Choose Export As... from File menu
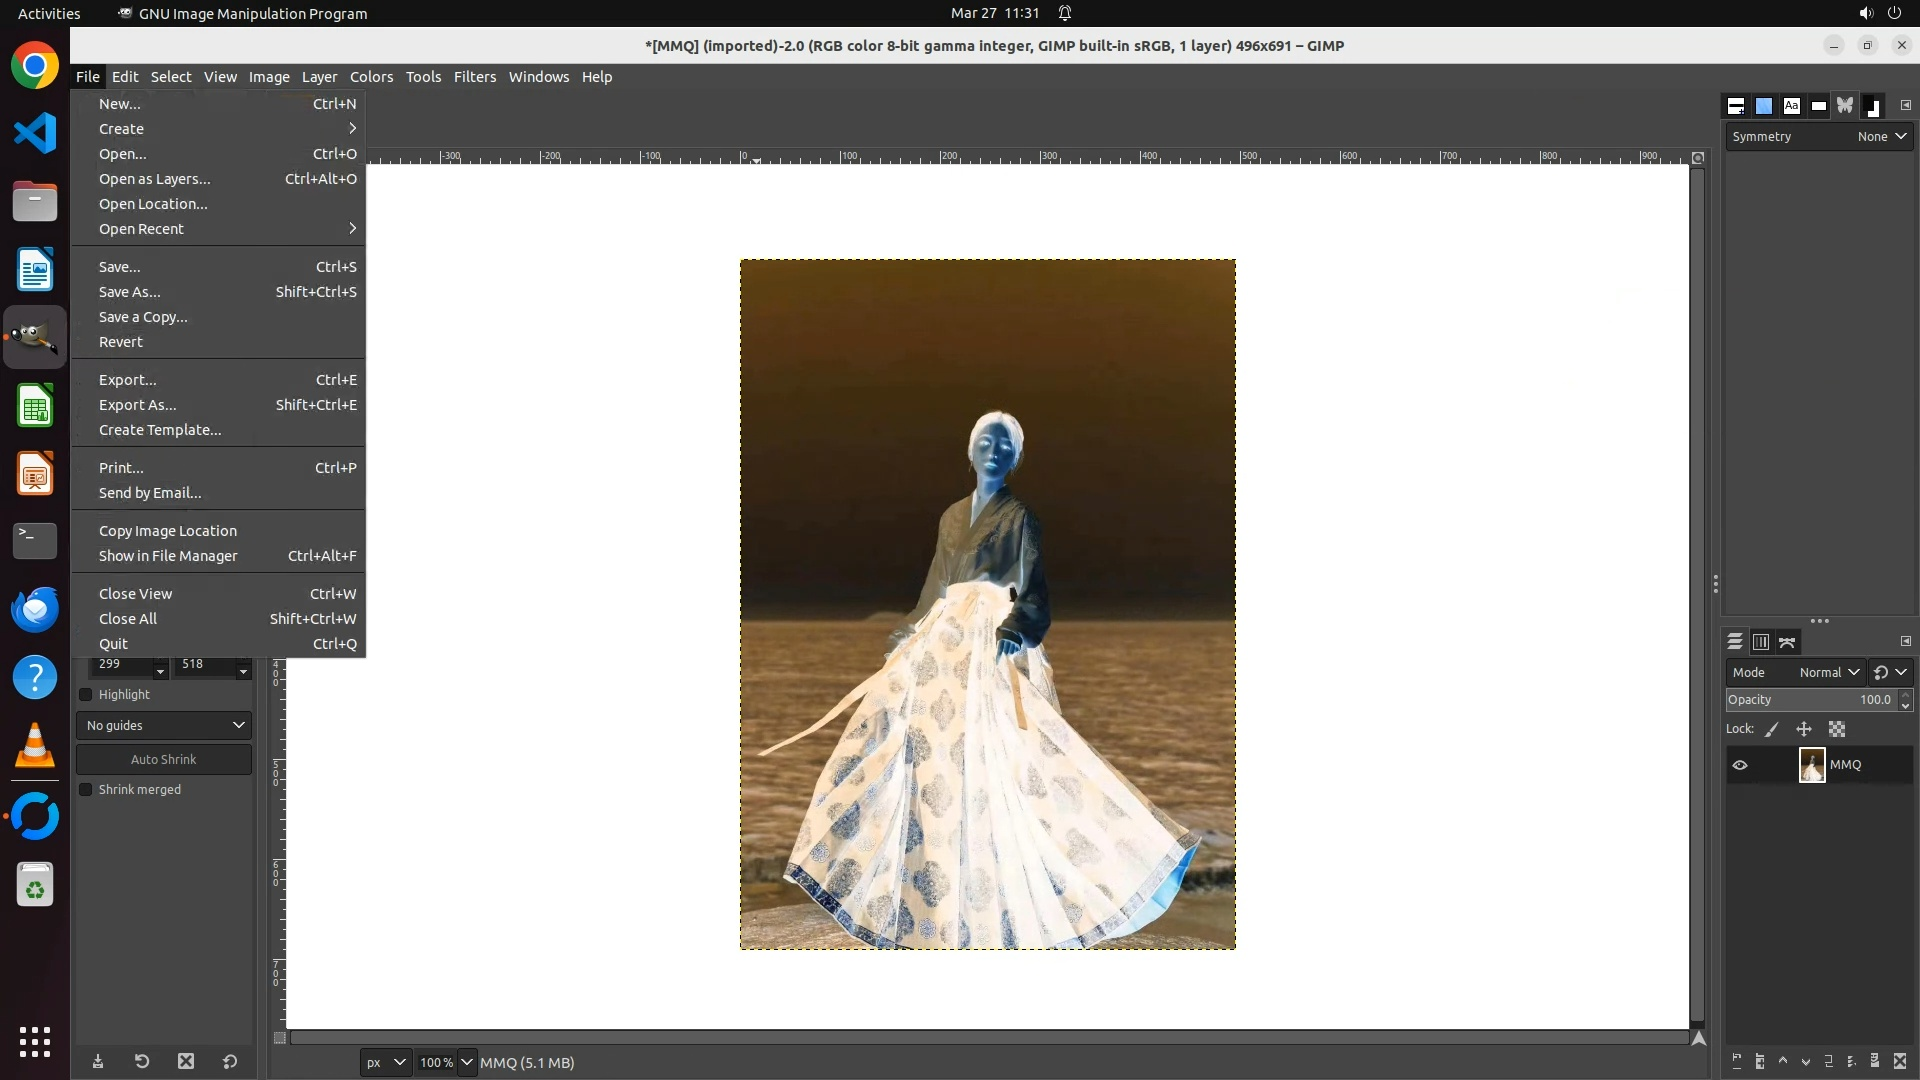1920x1080 pixels. (137, 405)
